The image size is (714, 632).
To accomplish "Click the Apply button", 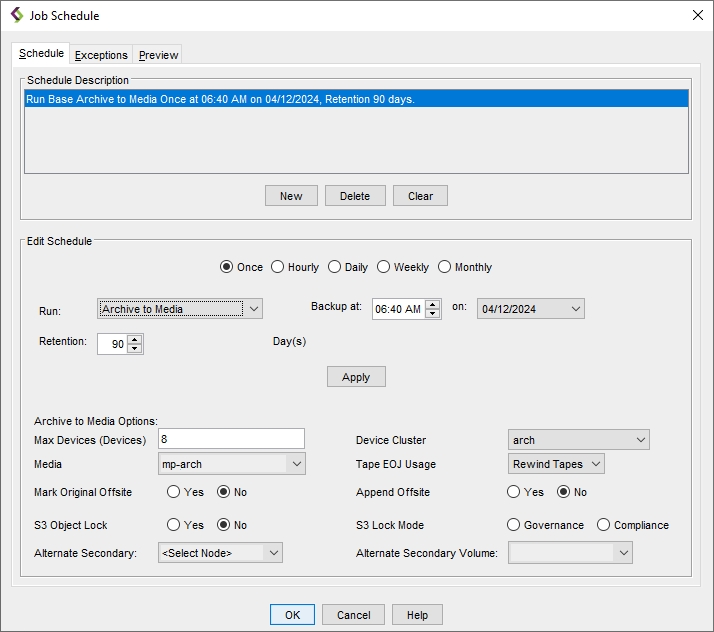I will point(356,377).
